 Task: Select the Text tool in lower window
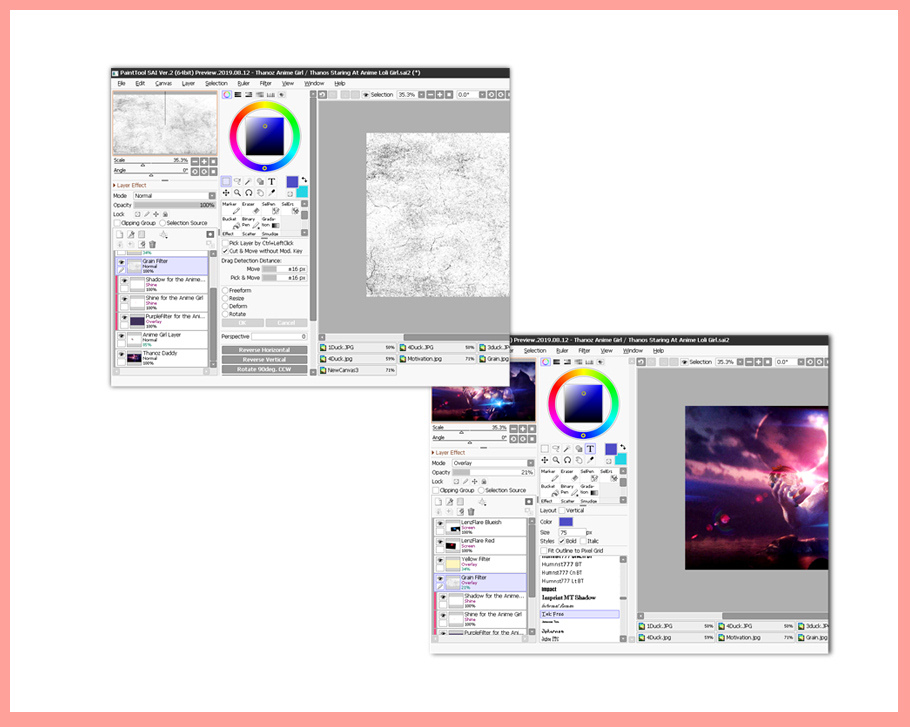coord(590,449)
